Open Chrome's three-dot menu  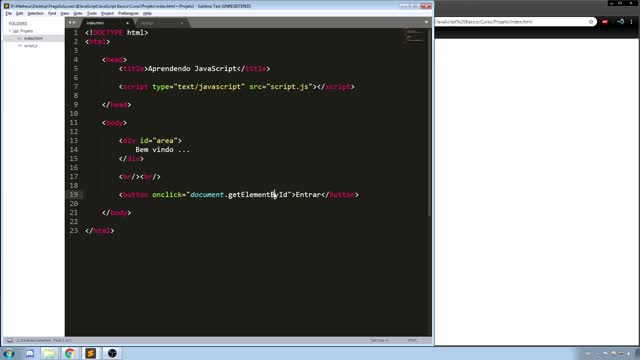pyautogui.click(x=631, y=22)
